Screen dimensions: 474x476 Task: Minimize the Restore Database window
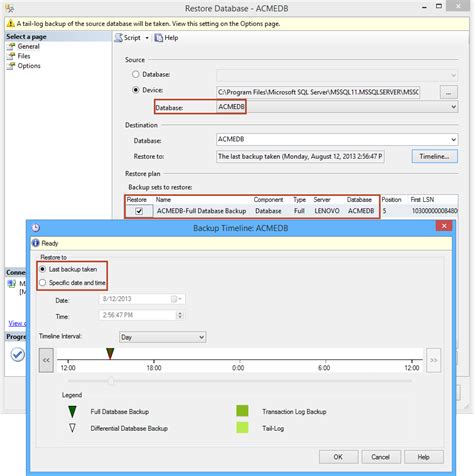[x=424, y=7]
